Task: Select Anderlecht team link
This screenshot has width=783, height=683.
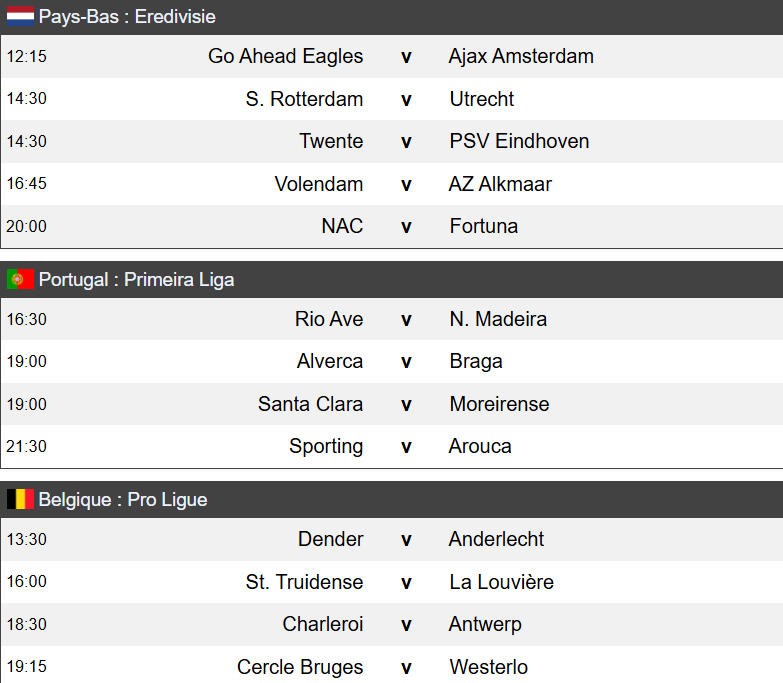Action: click(x=496, y=539)
